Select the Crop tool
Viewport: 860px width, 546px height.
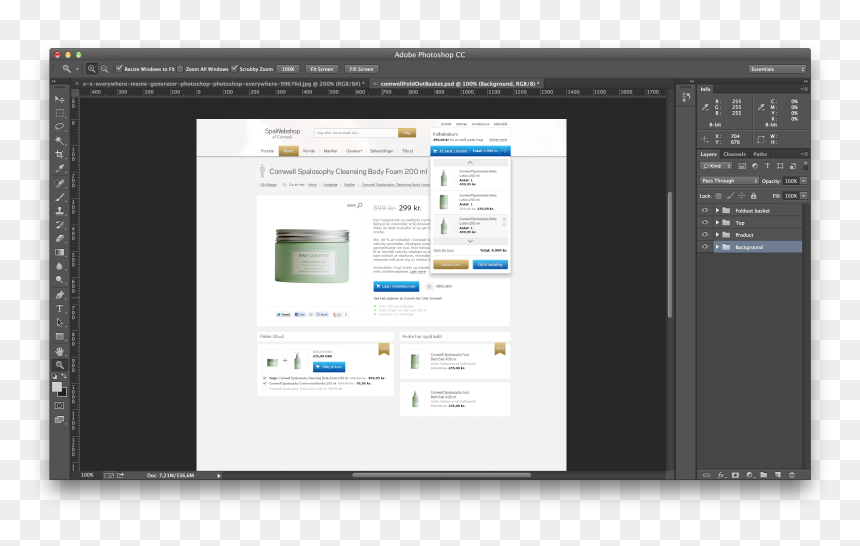[x=59, y=155]
